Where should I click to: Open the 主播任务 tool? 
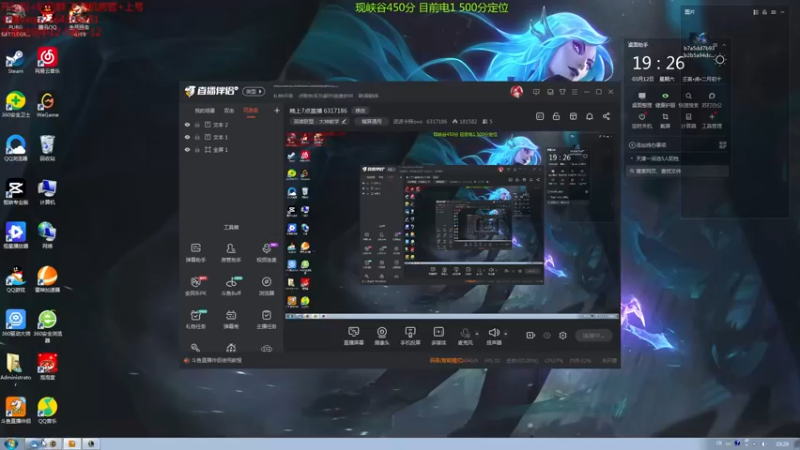[x=266, y=319]
